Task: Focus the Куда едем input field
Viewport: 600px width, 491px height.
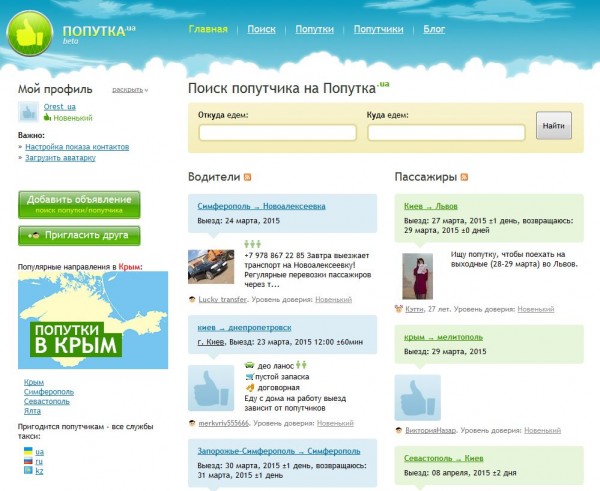Action: 445,132
